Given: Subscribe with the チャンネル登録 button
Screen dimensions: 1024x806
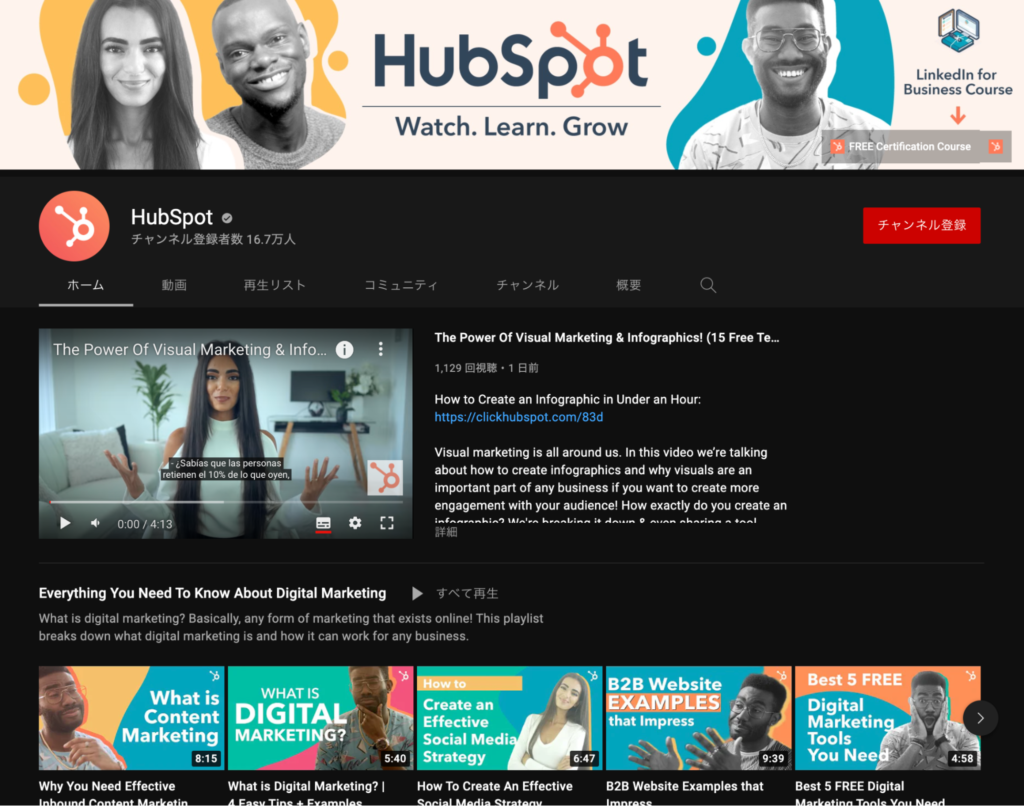Looking at the screenshot, I should 921,225.
